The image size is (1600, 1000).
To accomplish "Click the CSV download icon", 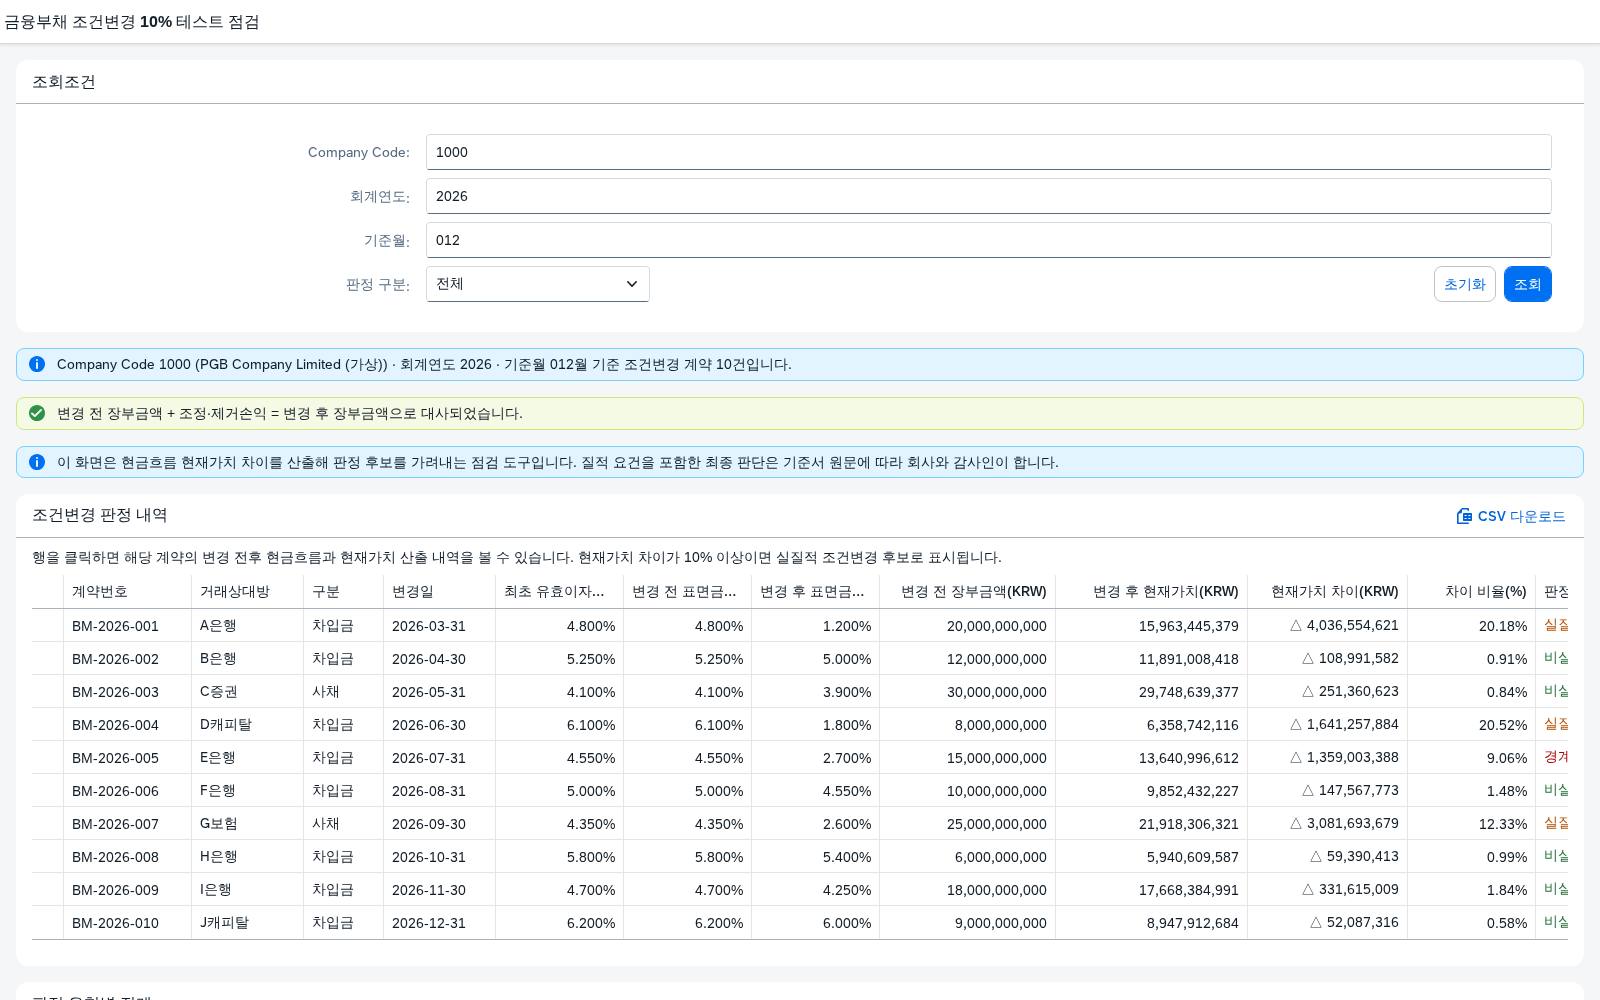I will (x=1464, y=516).
